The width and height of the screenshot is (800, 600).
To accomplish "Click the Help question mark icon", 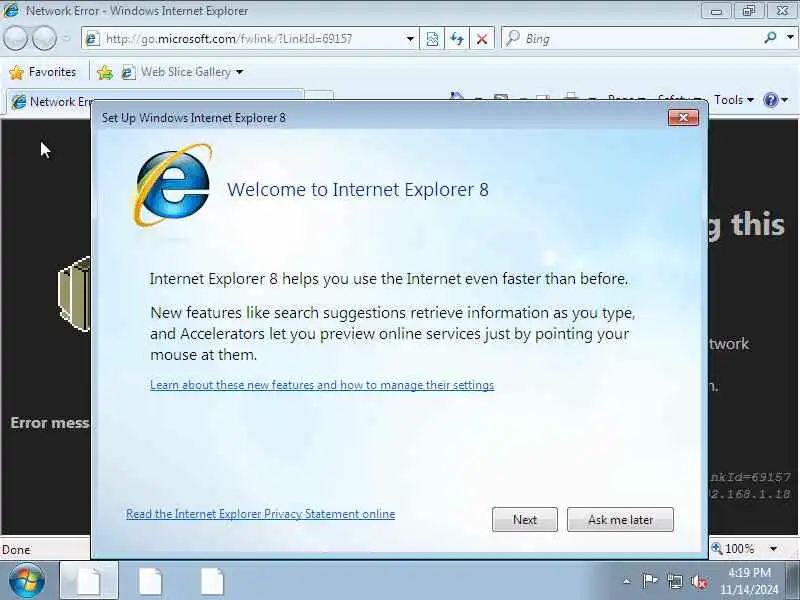I will 770,100.
